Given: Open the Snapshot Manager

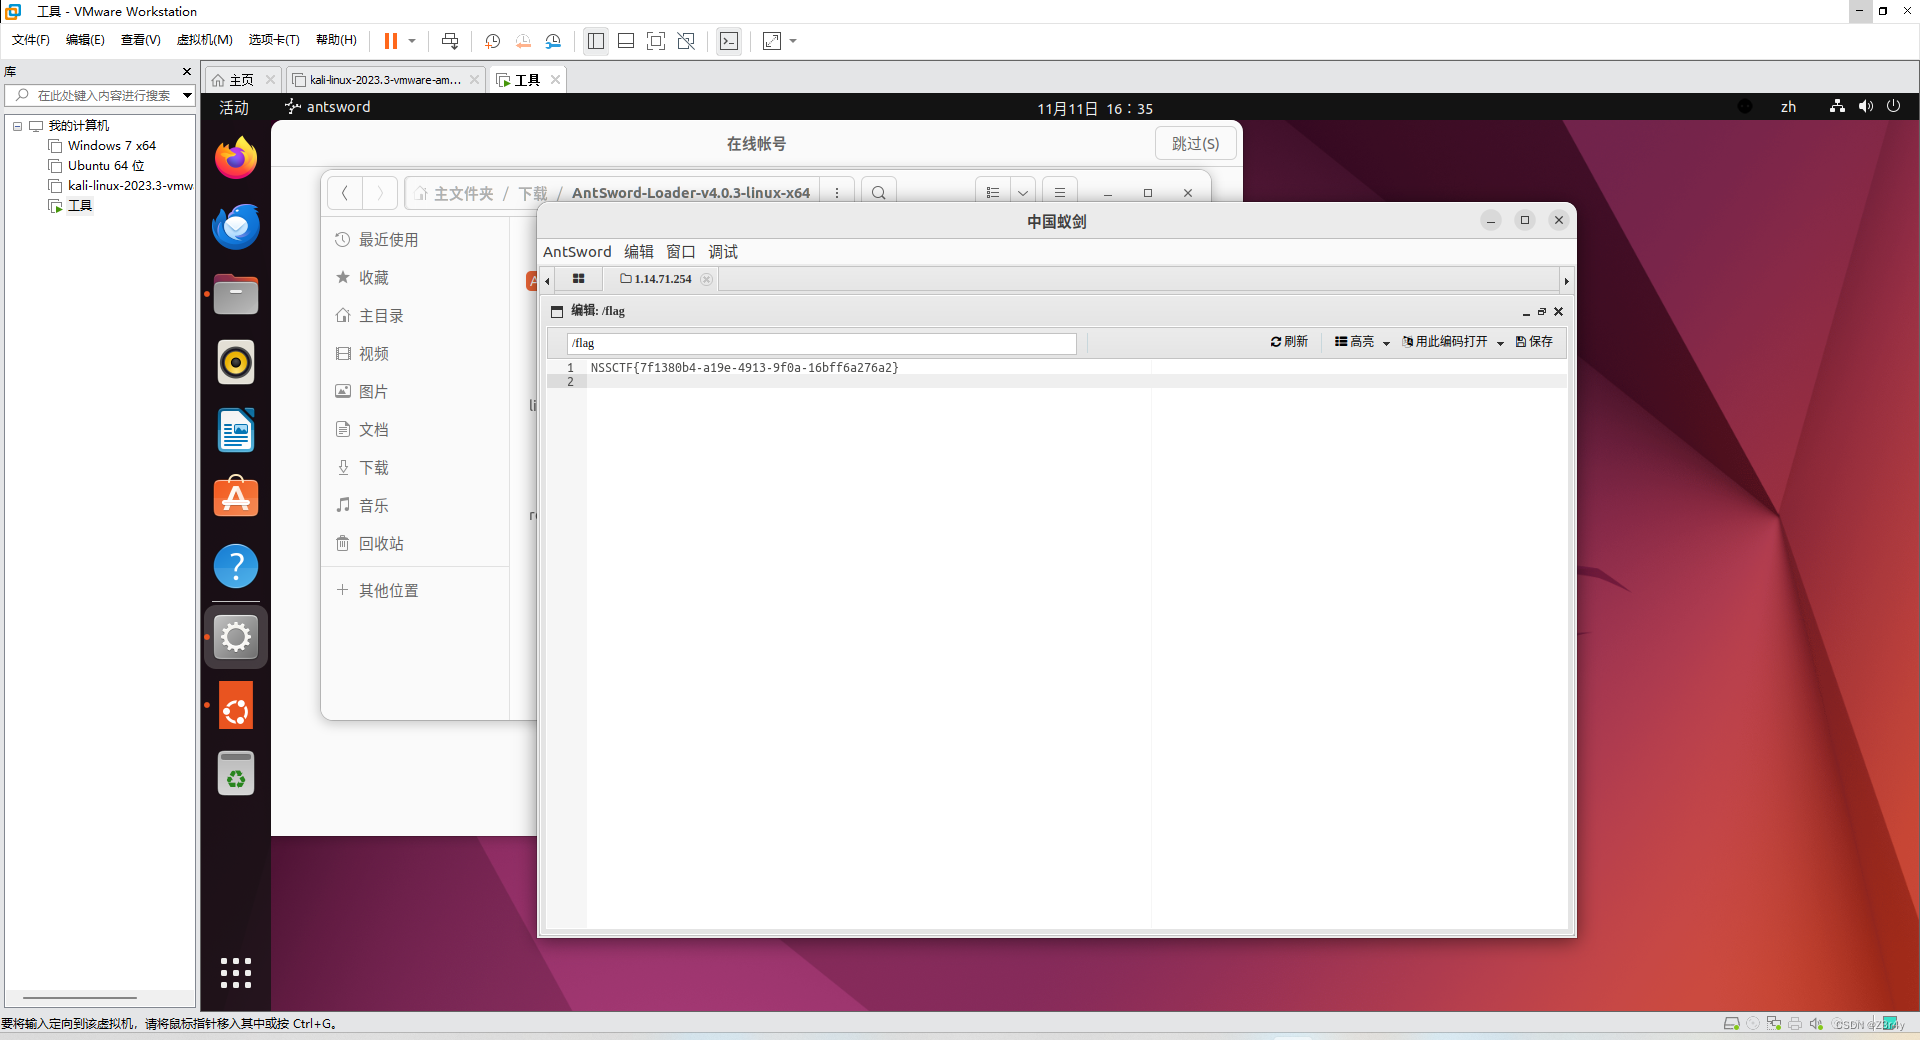Looking at the screenshot, I should tap(553, 41).
